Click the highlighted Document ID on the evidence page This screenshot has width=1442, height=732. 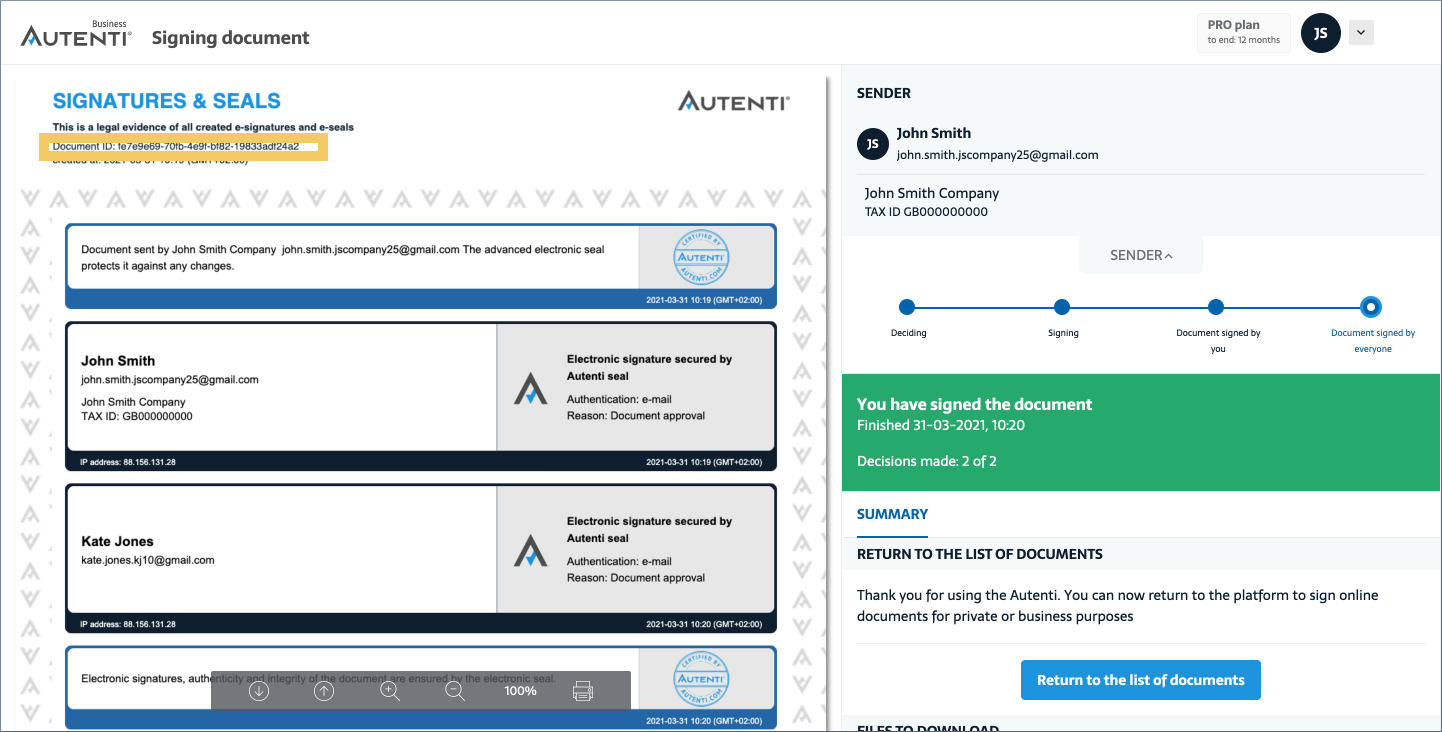coord(184,146)
